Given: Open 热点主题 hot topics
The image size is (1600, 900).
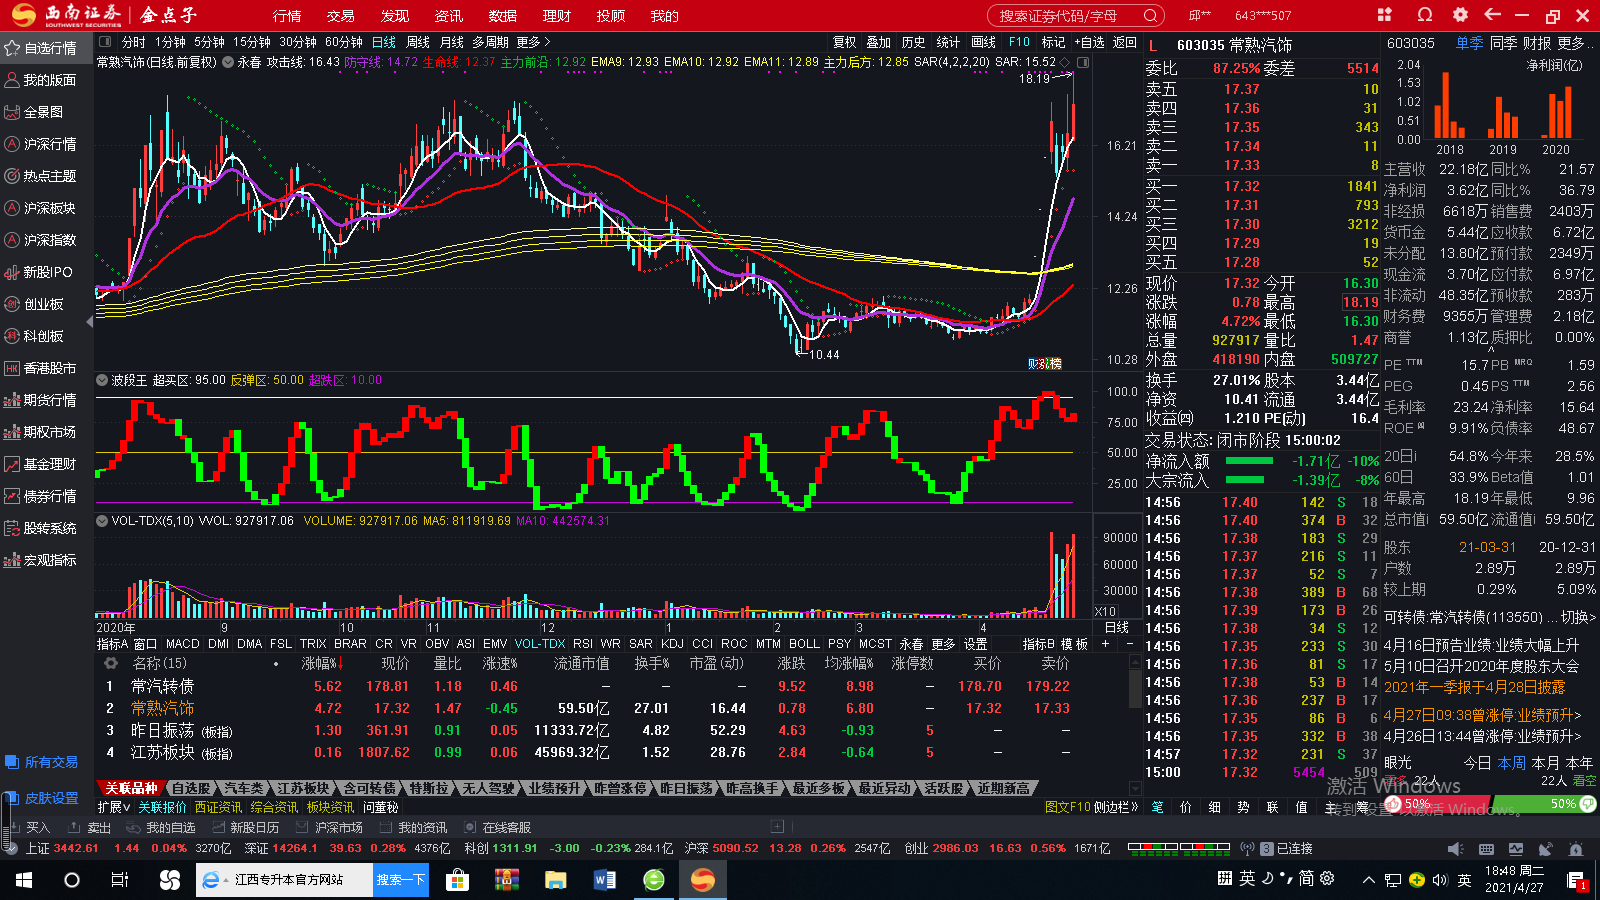Looking at the screenshot, I should tap(40, 176).
